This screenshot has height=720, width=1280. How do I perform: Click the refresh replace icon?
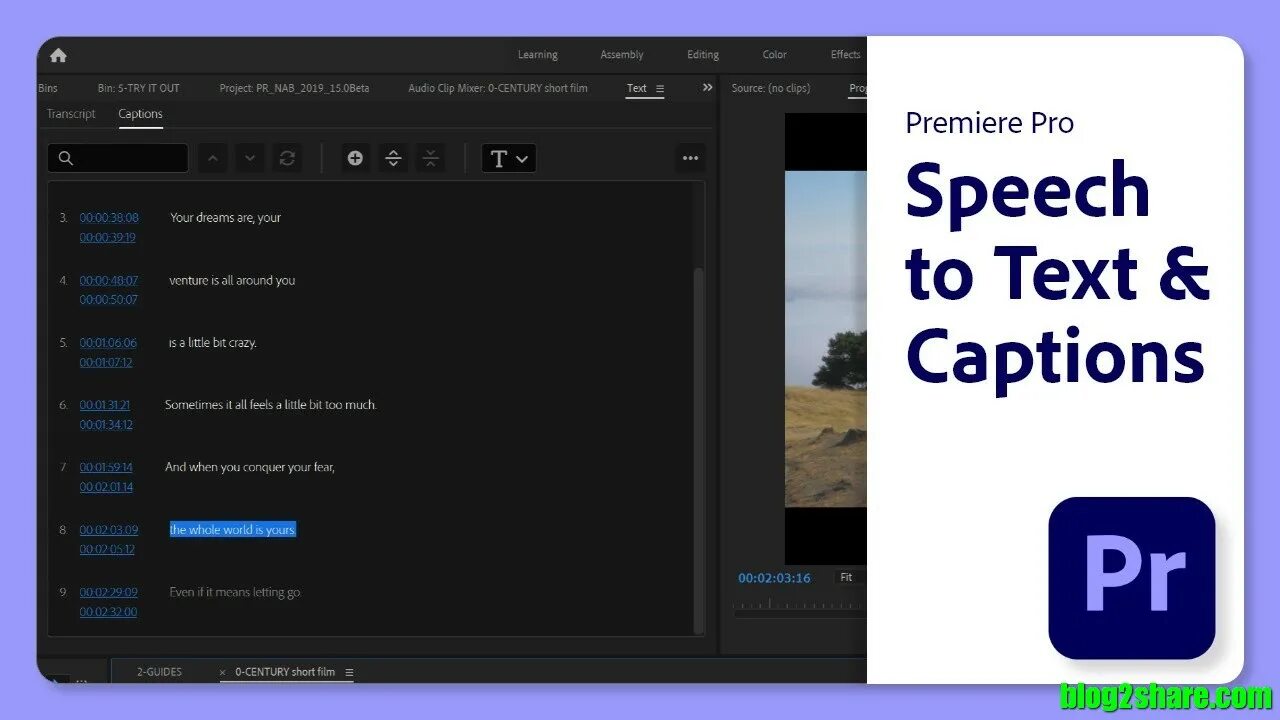287,158
